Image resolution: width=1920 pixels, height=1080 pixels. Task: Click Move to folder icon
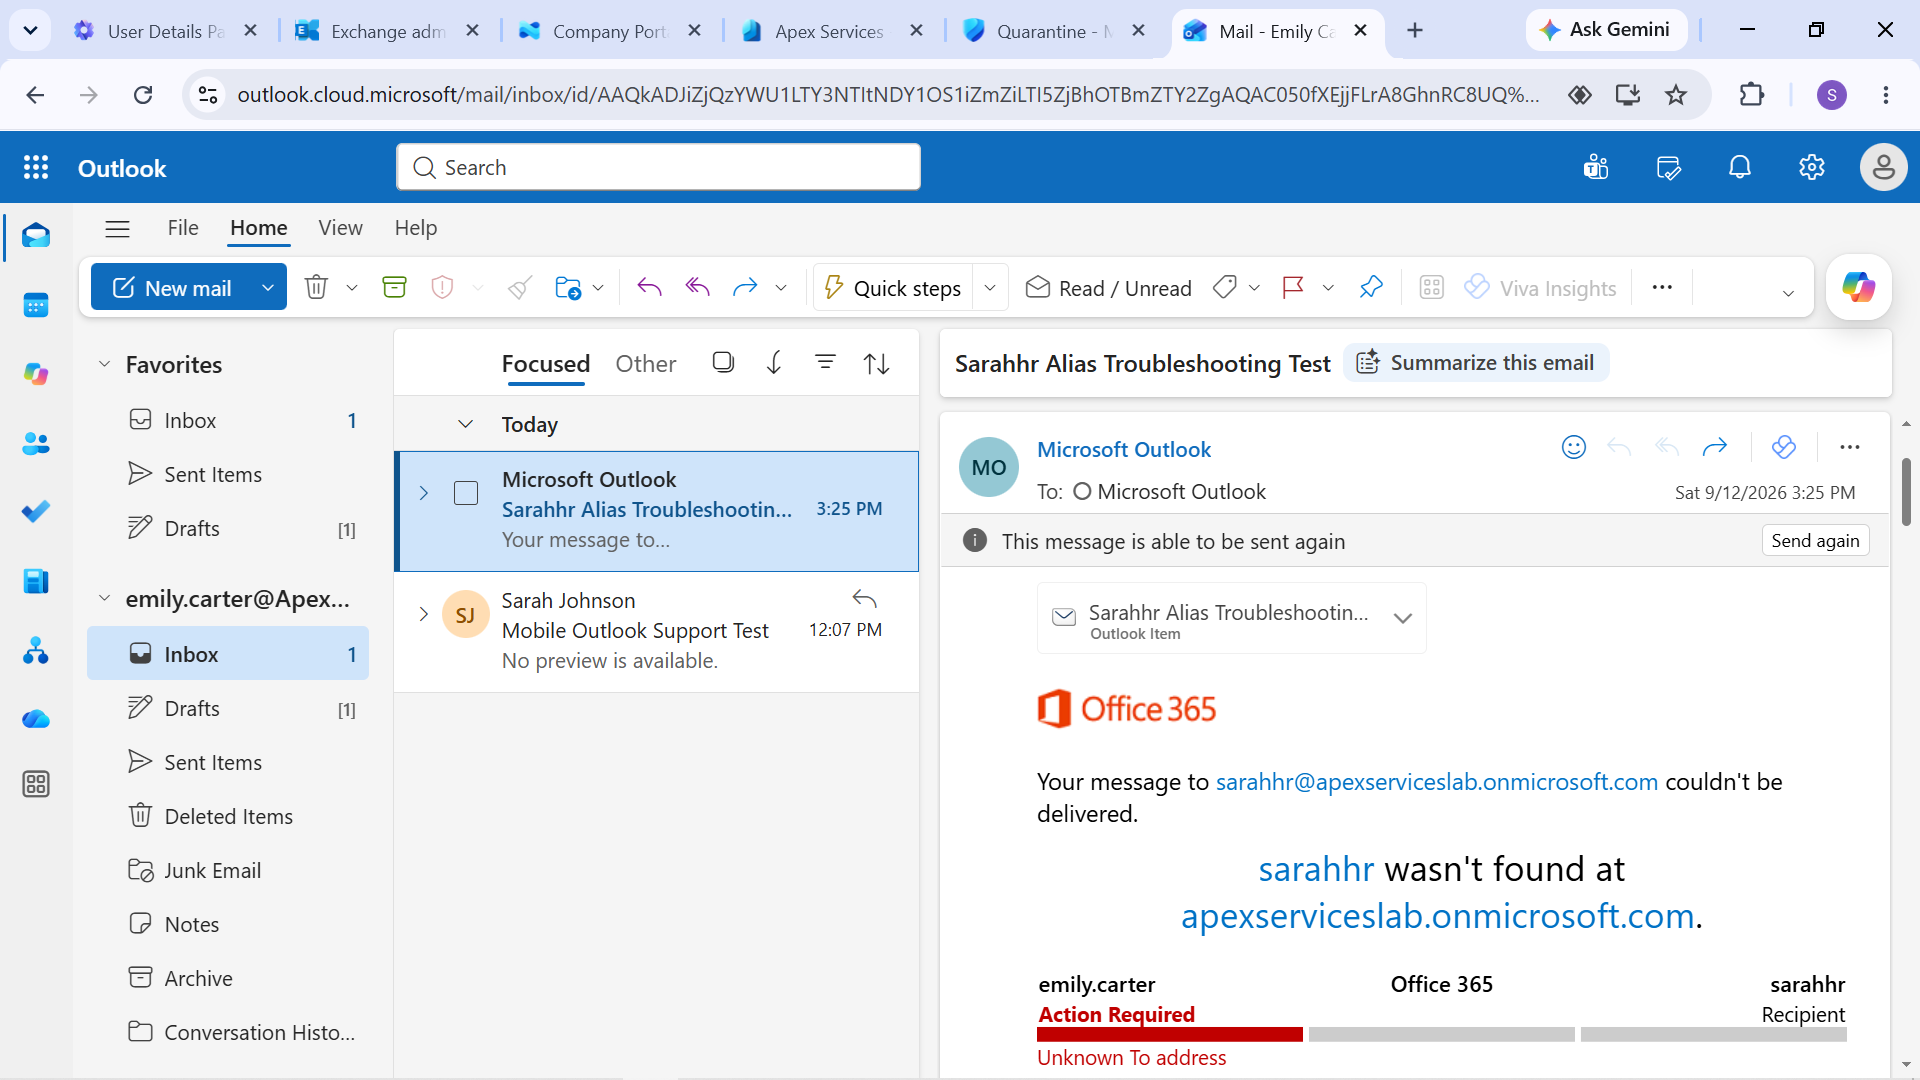click(x=568, y=288)
